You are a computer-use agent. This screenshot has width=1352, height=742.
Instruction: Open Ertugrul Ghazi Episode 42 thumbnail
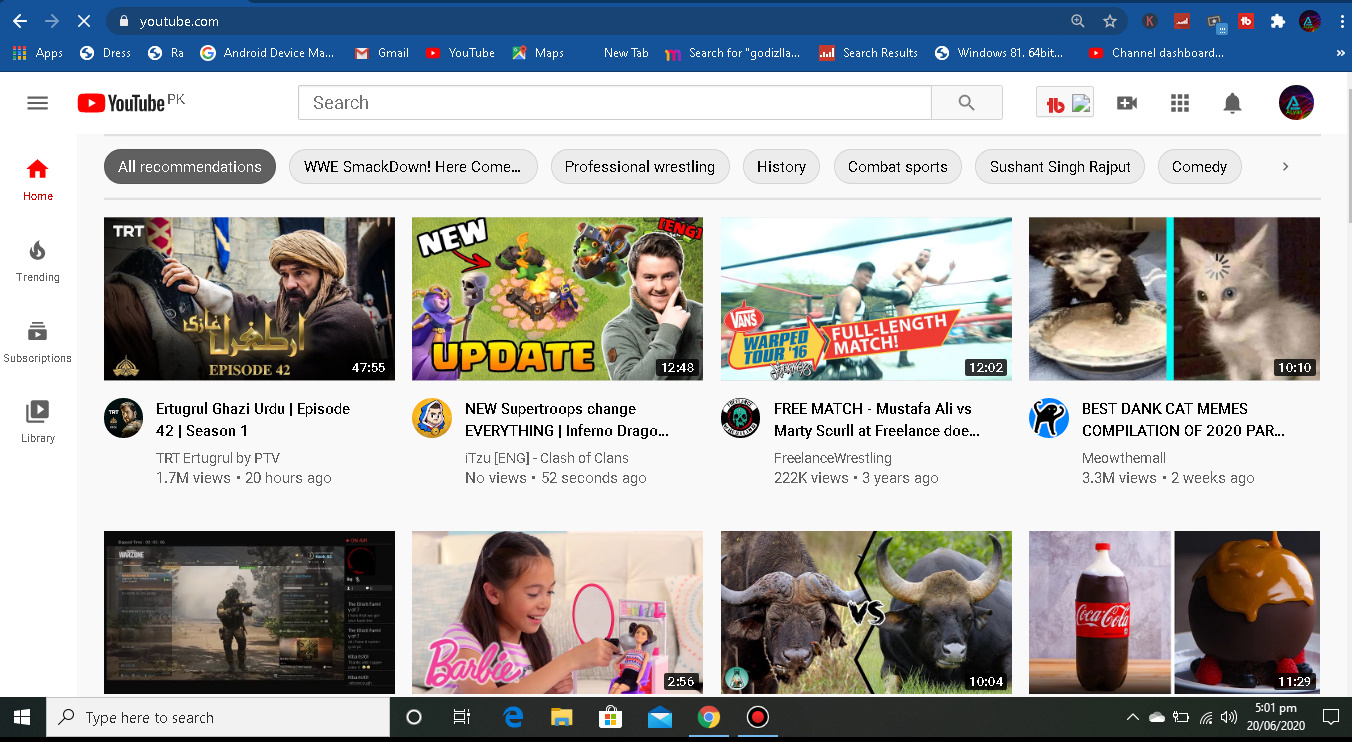(249, 299)
